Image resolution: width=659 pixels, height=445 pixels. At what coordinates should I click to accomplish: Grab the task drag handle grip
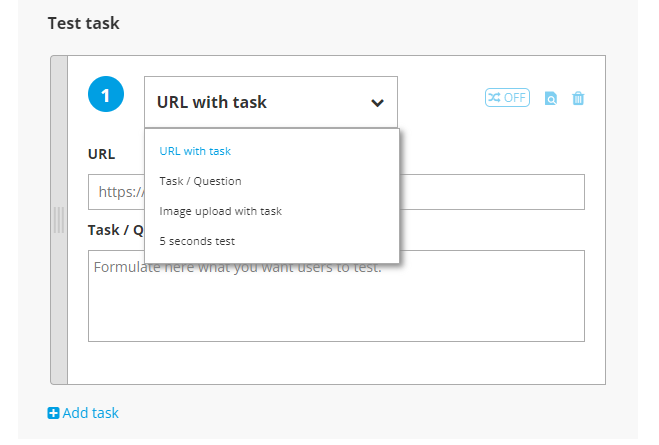click(x=59, y=220)
